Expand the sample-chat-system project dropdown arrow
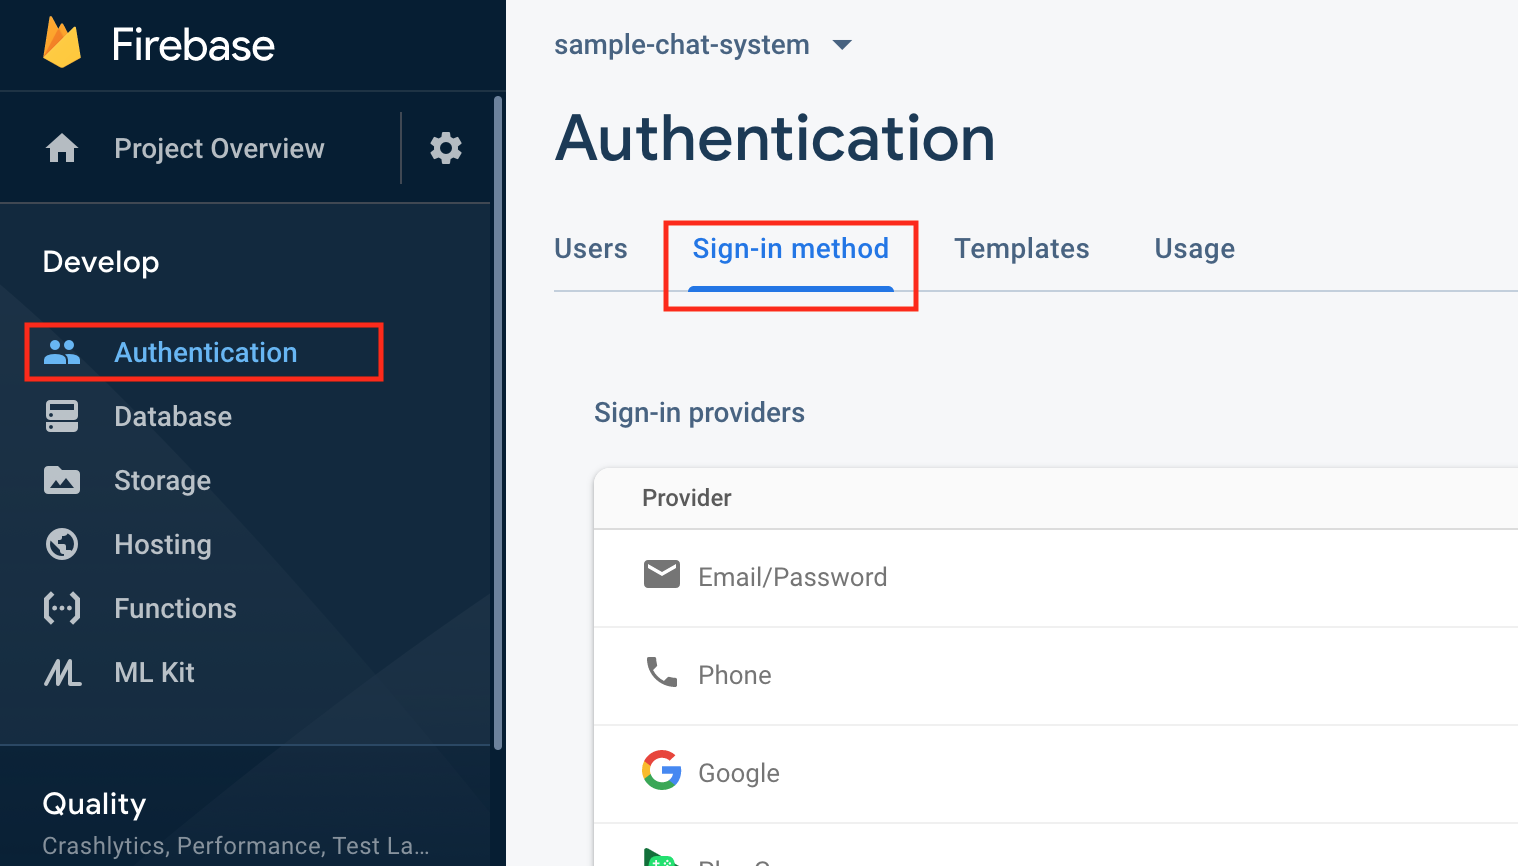 pos(843,45)
